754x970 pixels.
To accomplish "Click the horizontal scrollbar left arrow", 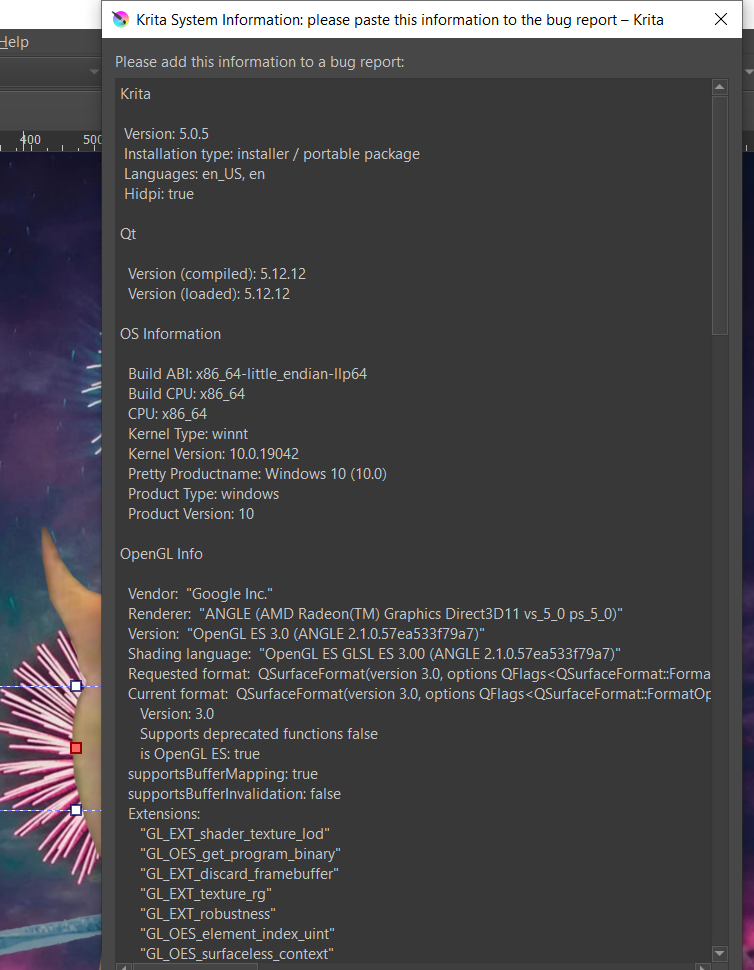I will point(123,966).
